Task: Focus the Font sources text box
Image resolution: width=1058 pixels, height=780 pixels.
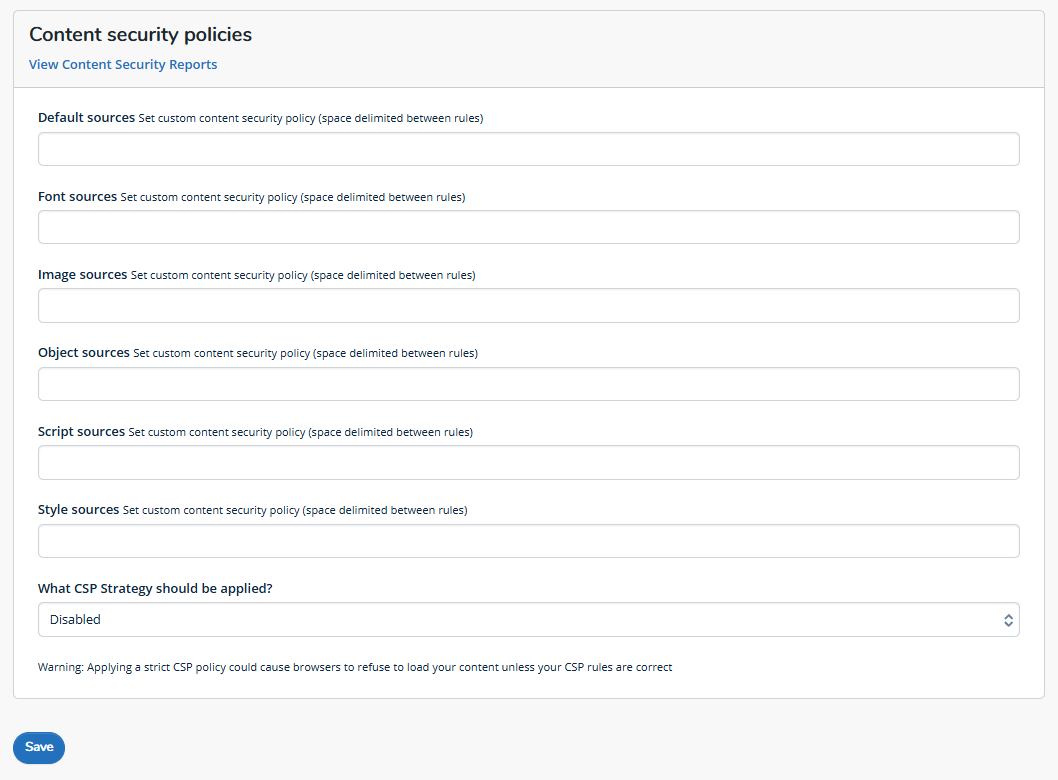Action: (x=528, y=227)
